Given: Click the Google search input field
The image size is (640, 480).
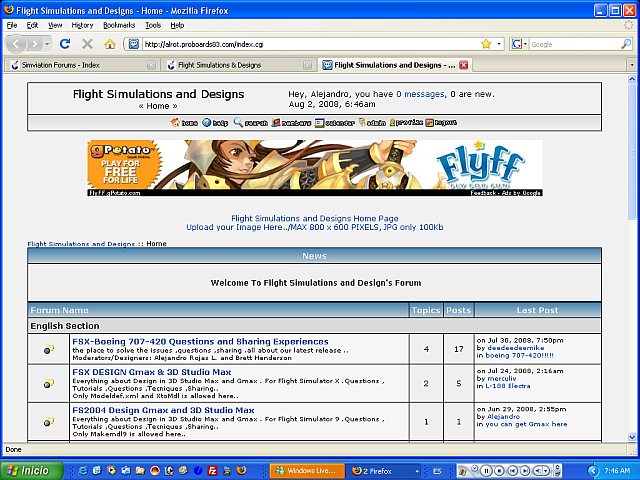Looking at the screenshot, I should 575,44.
